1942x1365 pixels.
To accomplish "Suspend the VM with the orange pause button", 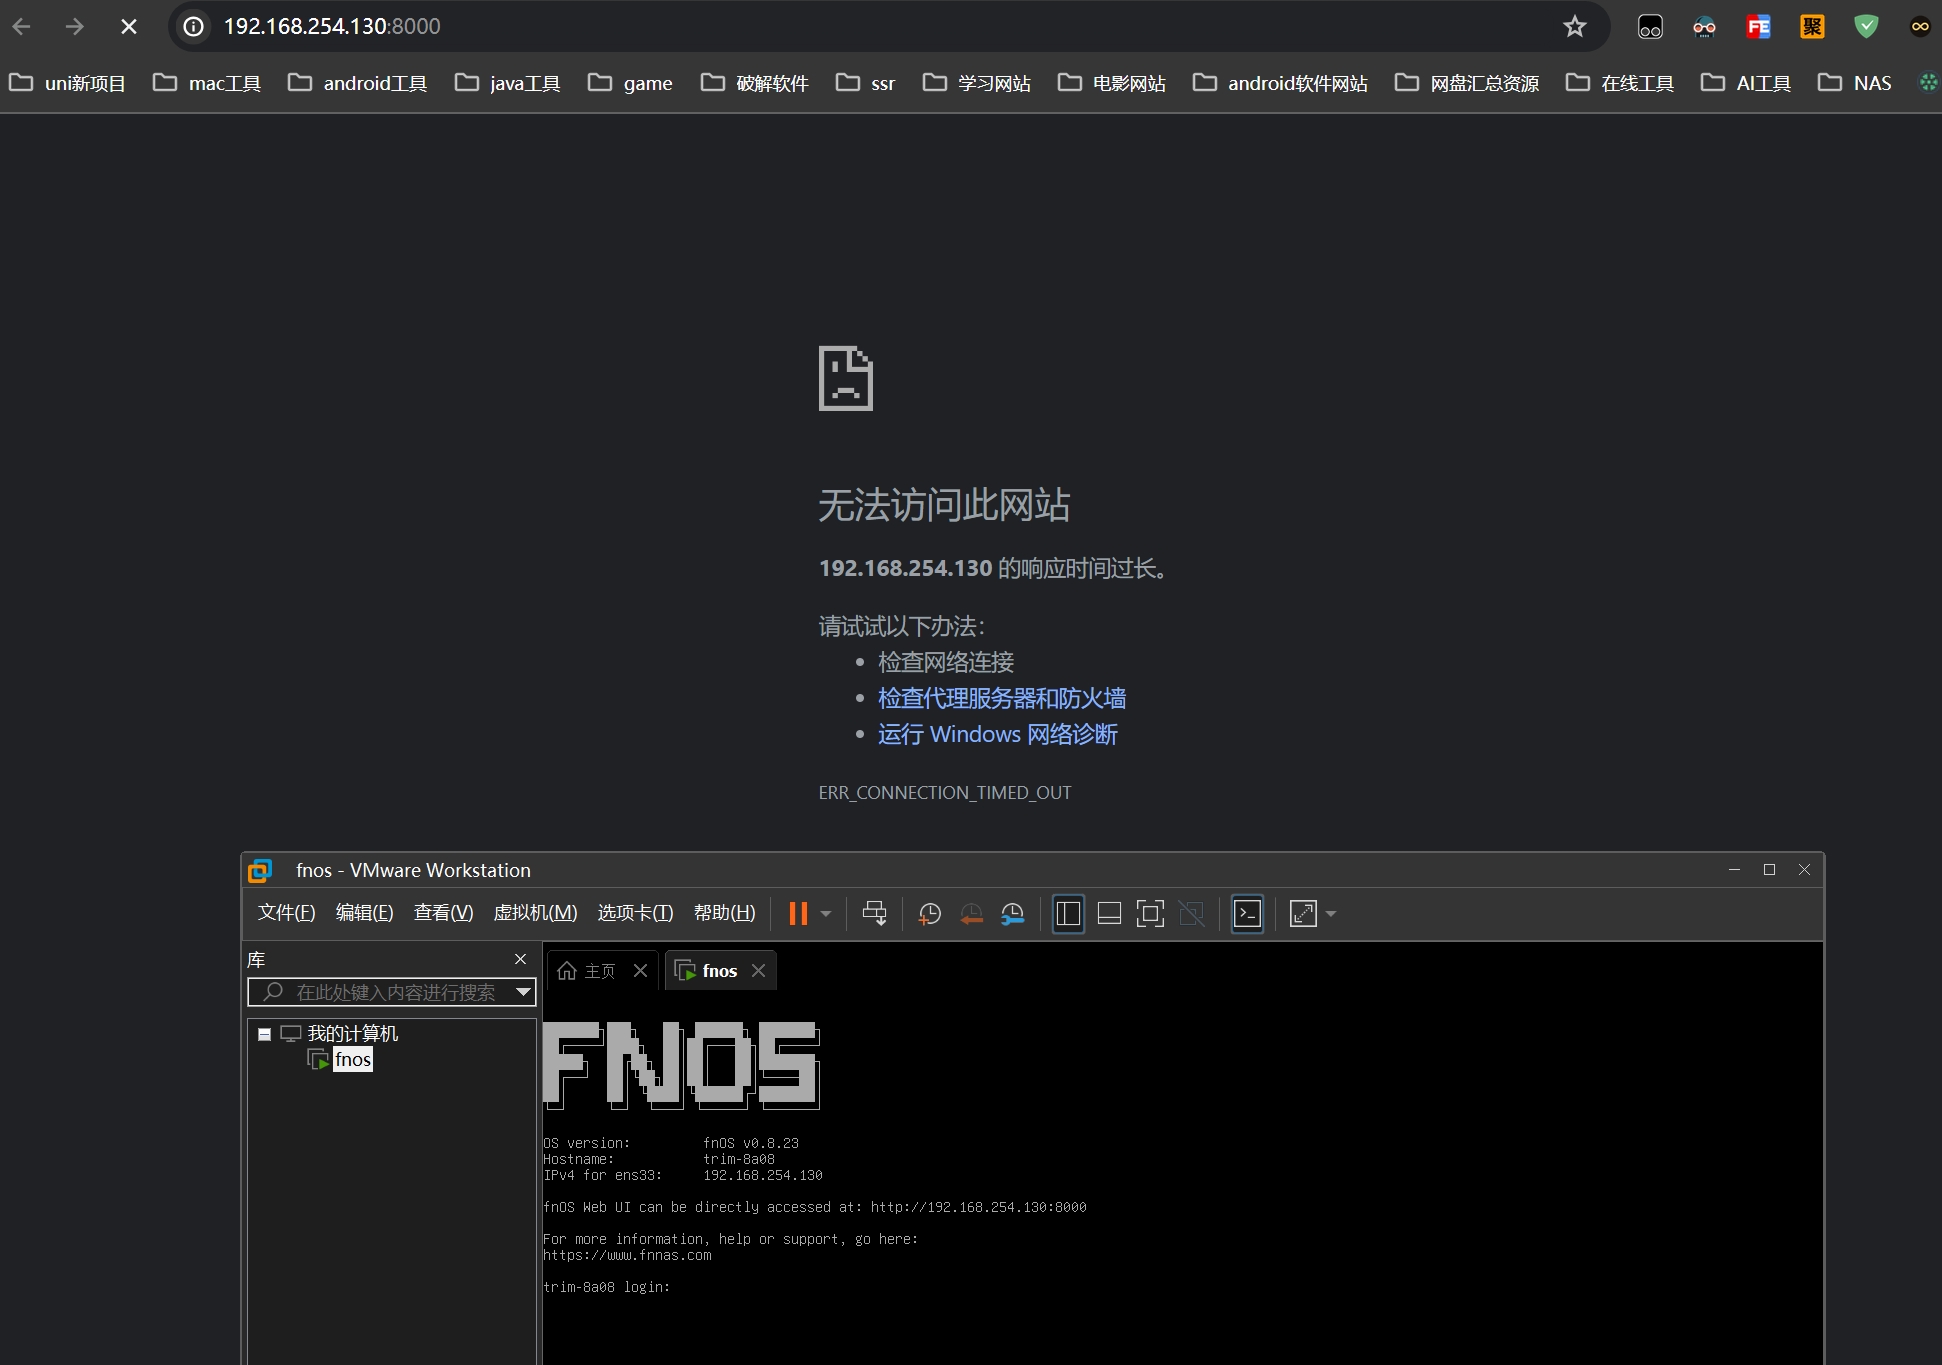I will click(x=798, y=913).
